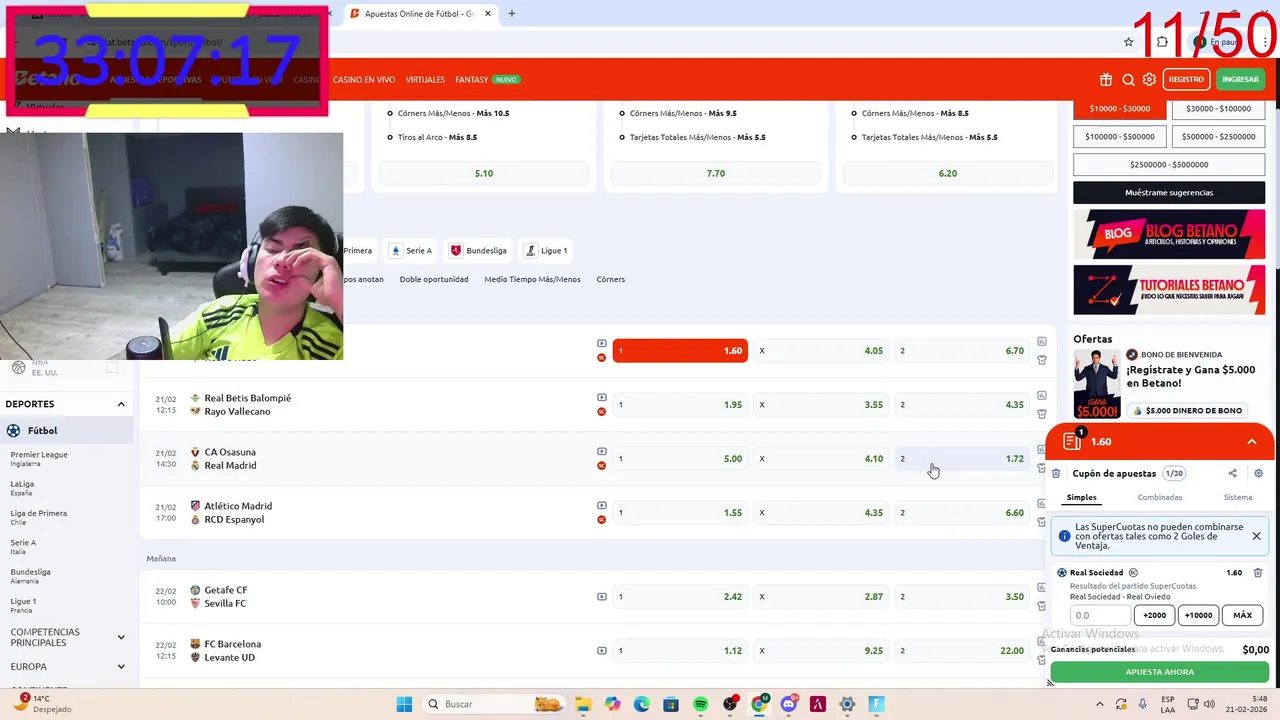Share the bet coupon
Viewport: 1280px width, 720px height.
coord(1232,473)
